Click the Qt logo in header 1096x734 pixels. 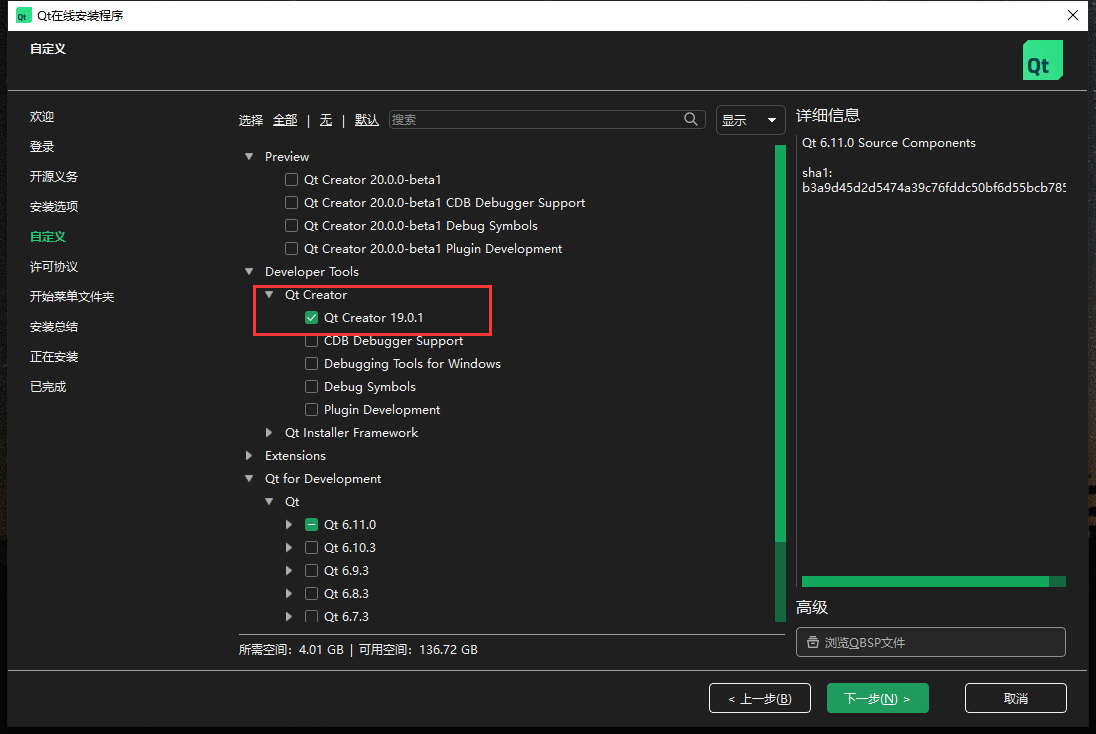pyautogui.click(x=1042, y=60)
